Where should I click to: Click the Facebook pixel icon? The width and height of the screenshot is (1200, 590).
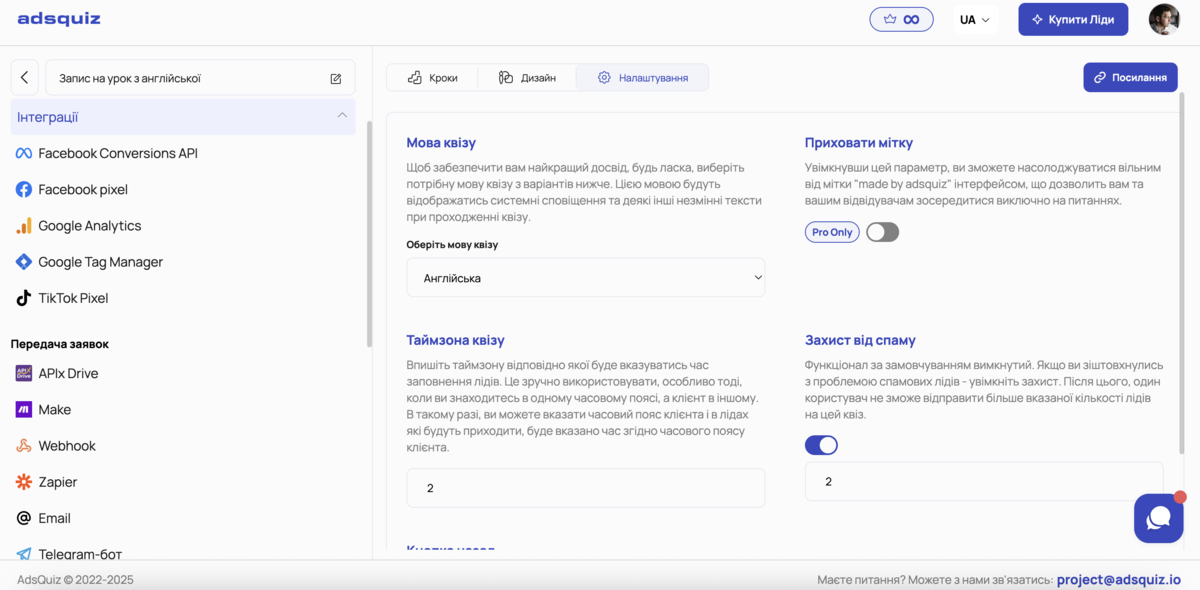(24, 190)
